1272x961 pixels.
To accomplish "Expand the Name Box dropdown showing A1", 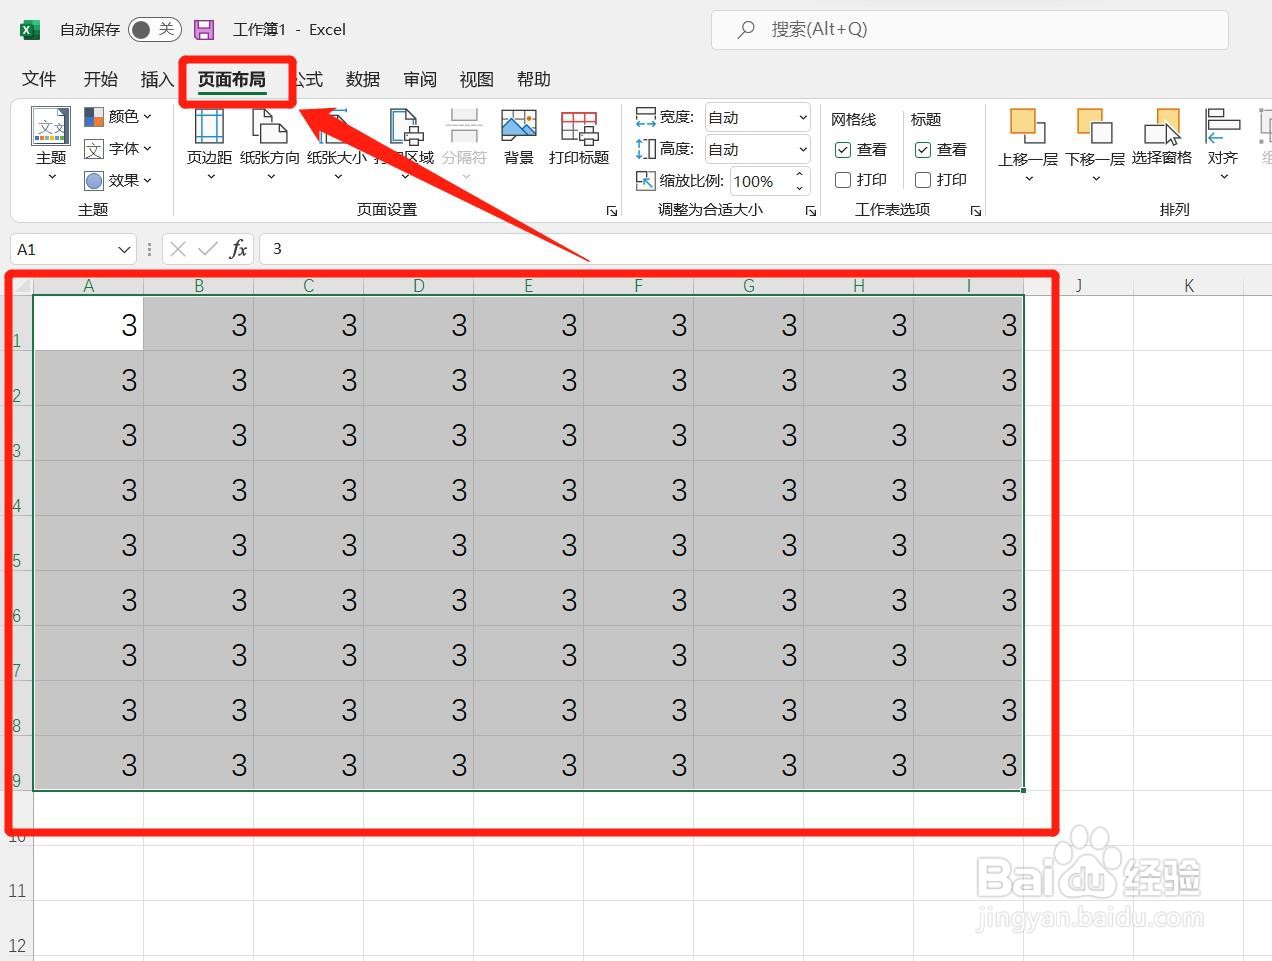I will 124,249.
